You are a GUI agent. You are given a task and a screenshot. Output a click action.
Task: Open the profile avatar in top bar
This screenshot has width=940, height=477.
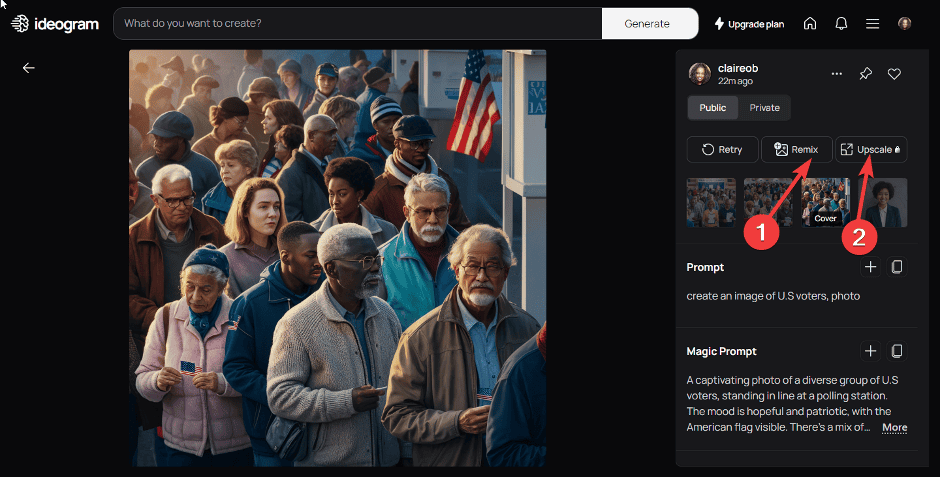click(x=905, y=23)
